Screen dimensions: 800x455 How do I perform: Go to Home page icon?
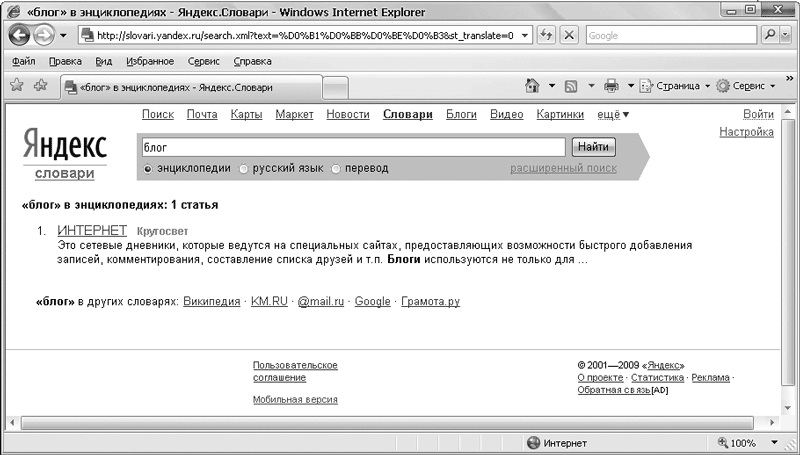pyautogui.click(x=532, y=86)
